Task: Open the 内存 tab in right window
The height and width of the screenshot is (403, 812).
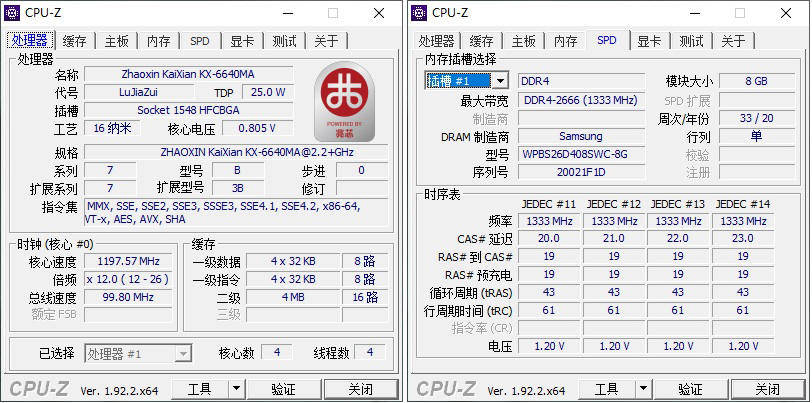Action: (566, 41)
